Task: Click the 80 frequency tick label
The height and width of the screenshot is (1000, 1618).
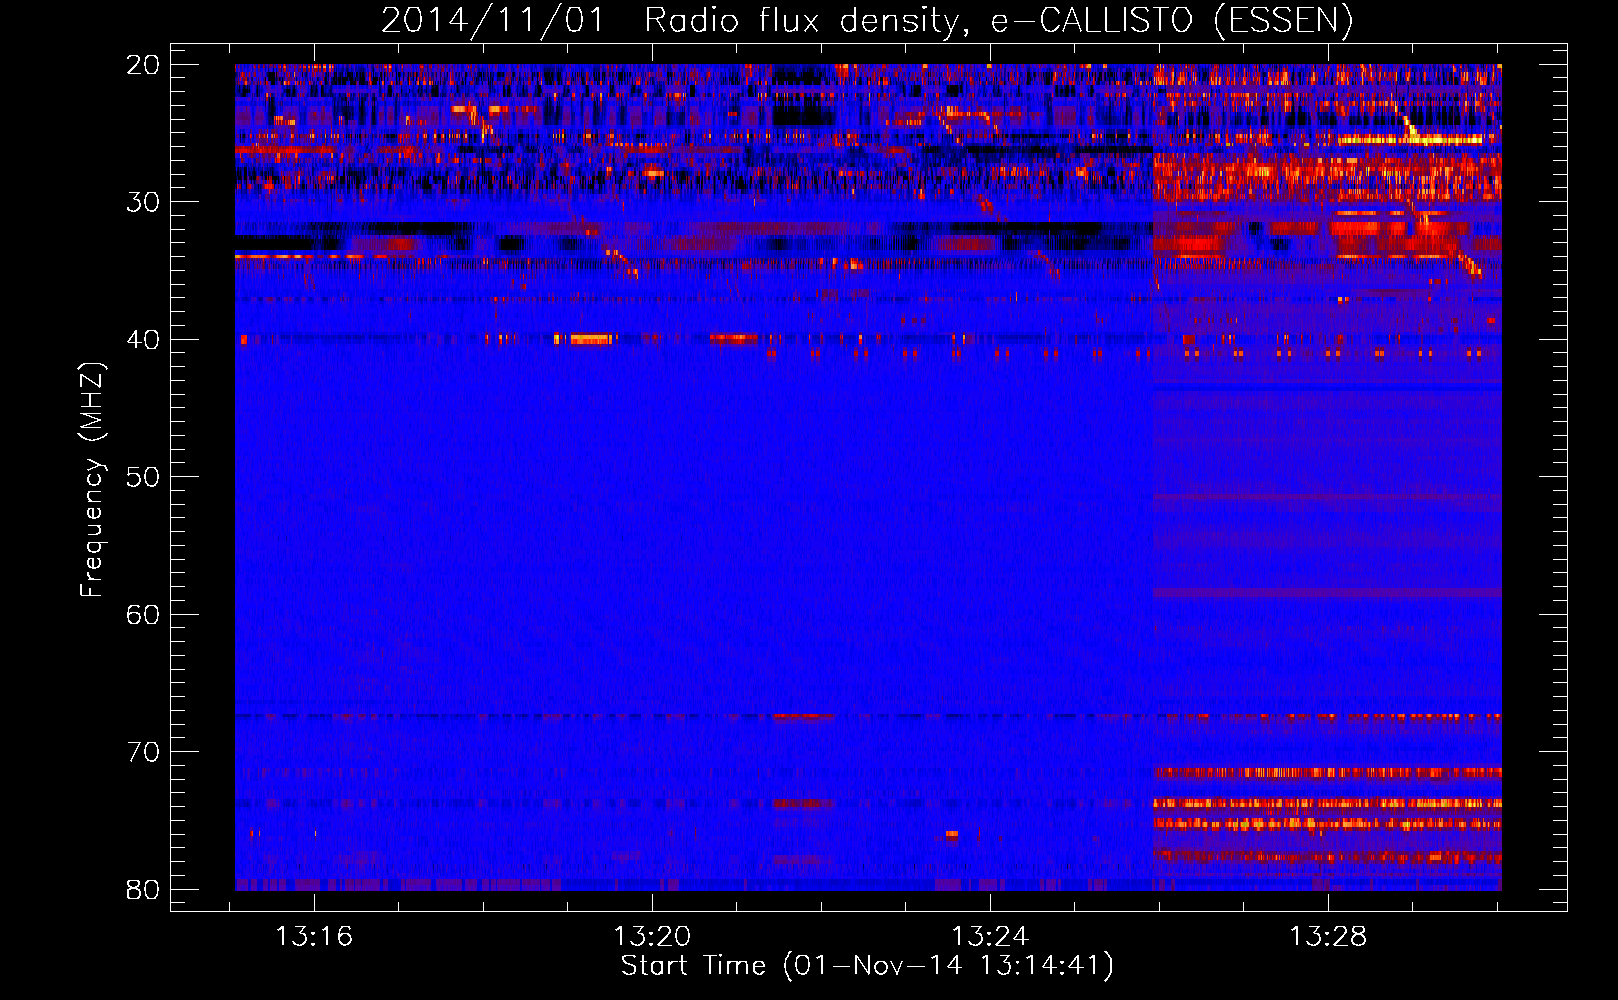Action: [x=143, y=890]
